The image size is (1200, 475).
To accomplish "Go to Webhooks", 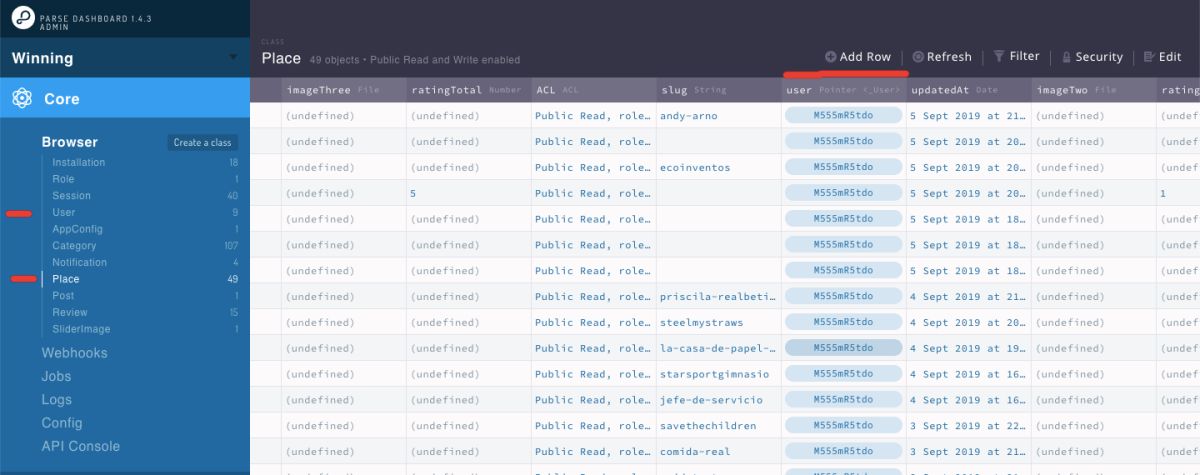I will [x=74, y=353].
